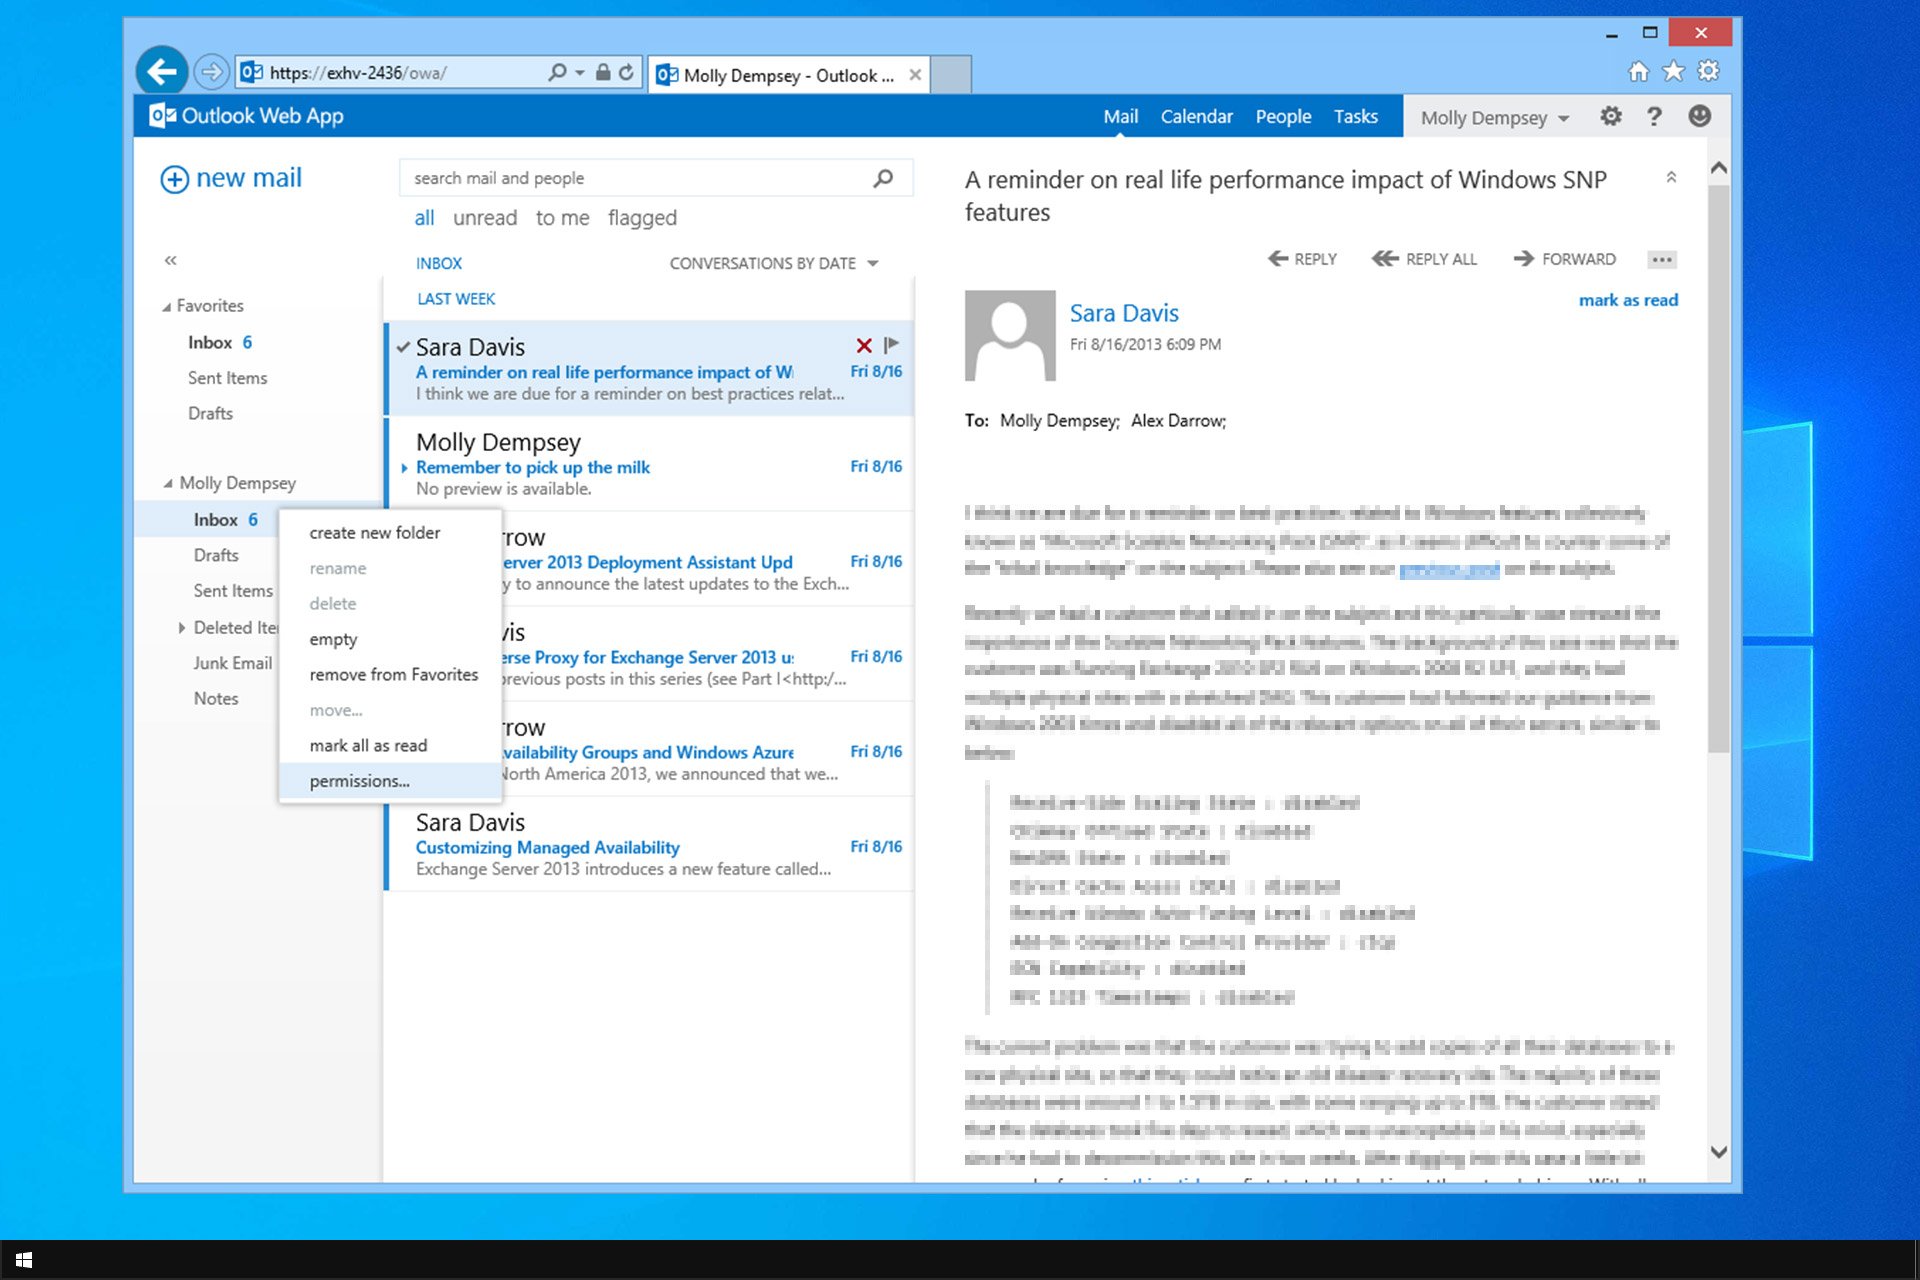Choose 'permissions...' from the context menu
This screenshot has height=1280, width=1920.
click(x=390, y=781)
